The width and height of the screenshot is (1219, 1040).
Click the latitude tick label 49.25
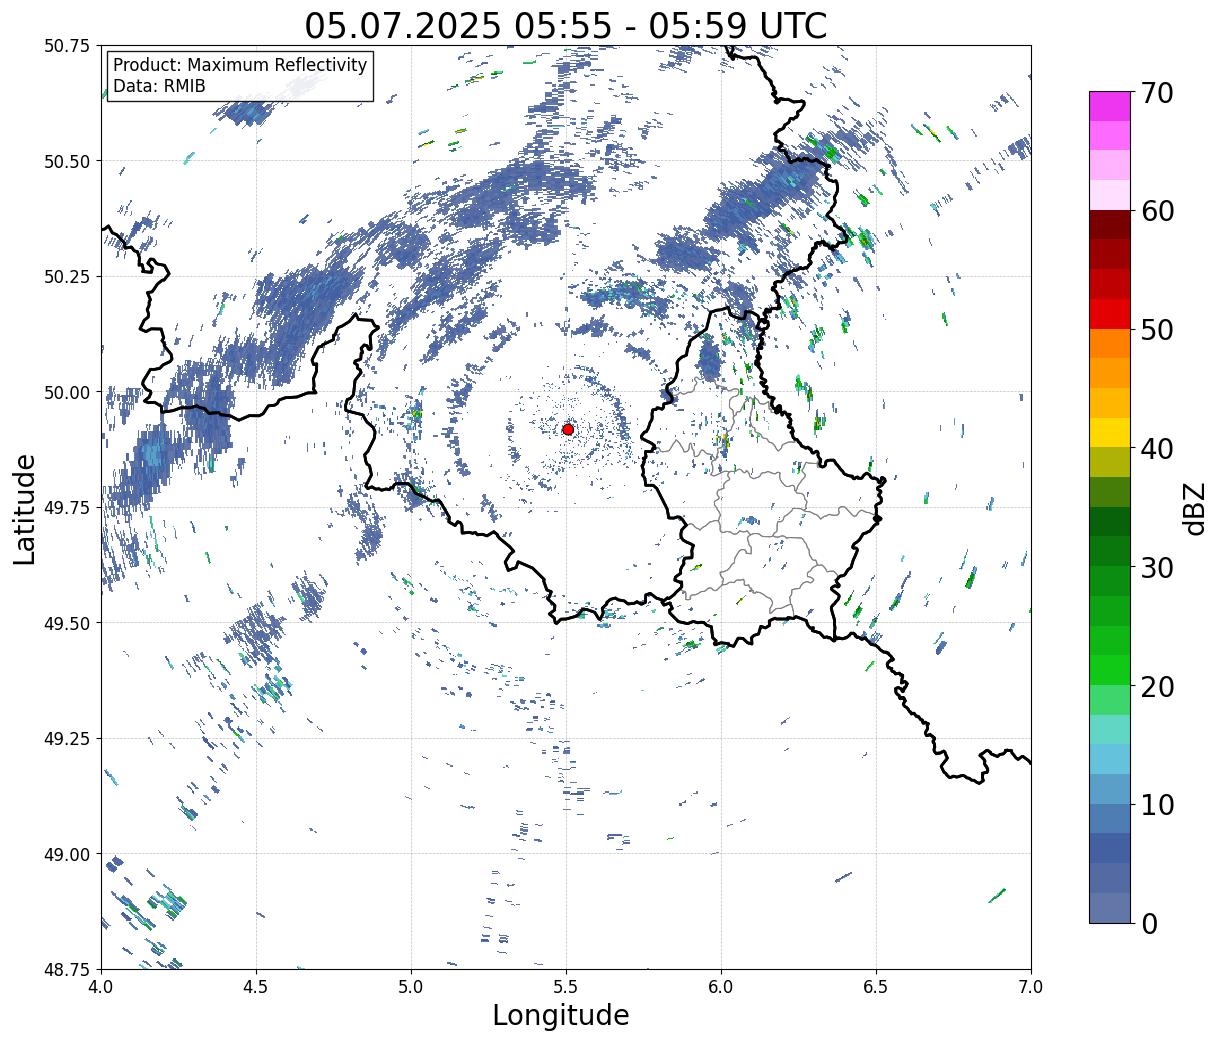(x=66, y=738)
